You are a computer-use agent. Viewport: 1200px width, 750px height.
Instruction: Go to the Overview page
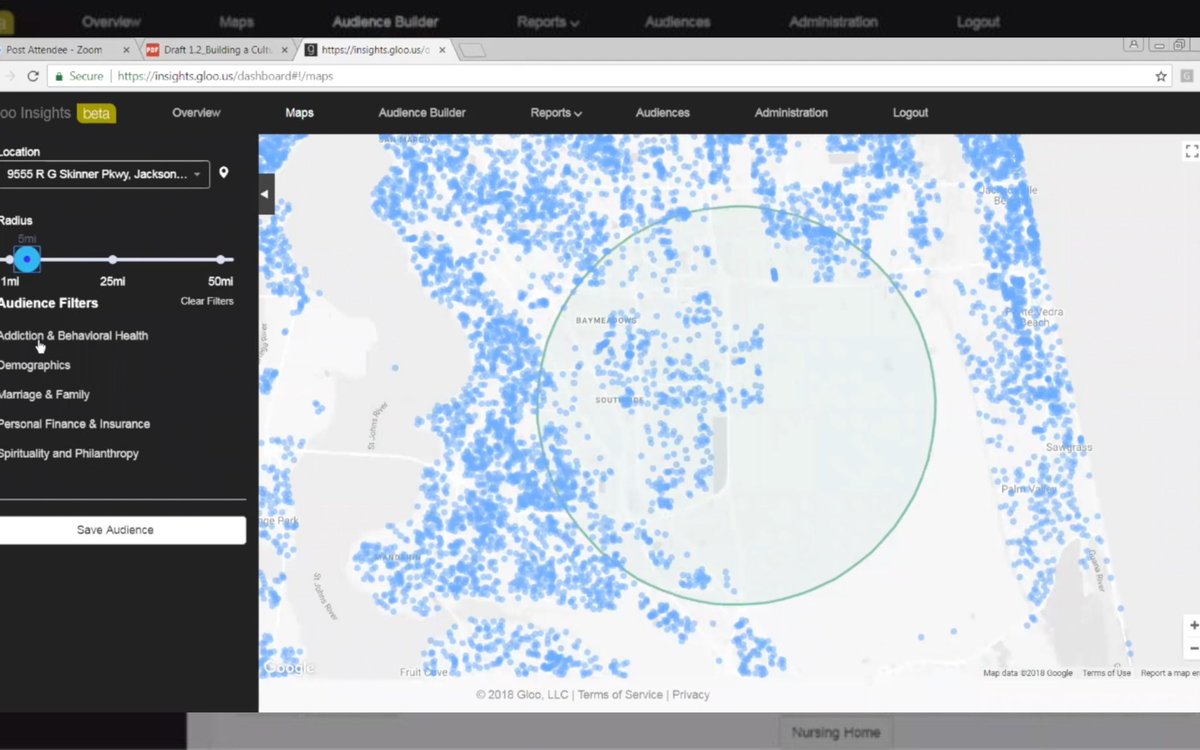[x=196, y=113]
